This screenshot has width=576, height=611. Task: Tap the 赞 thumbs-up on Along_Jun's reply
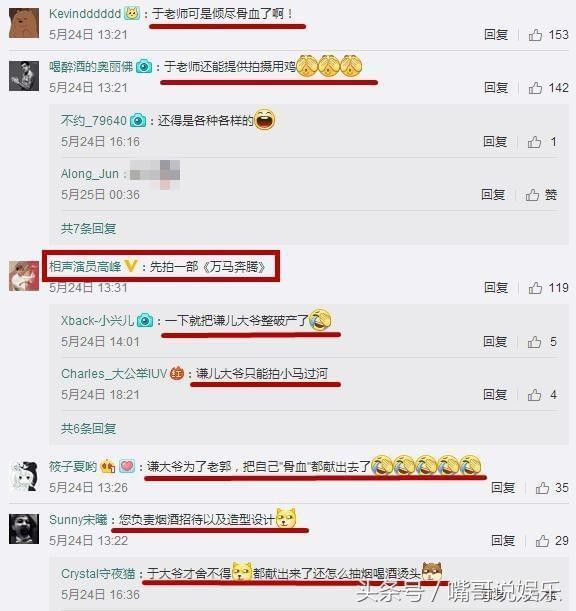pos(532,195)
